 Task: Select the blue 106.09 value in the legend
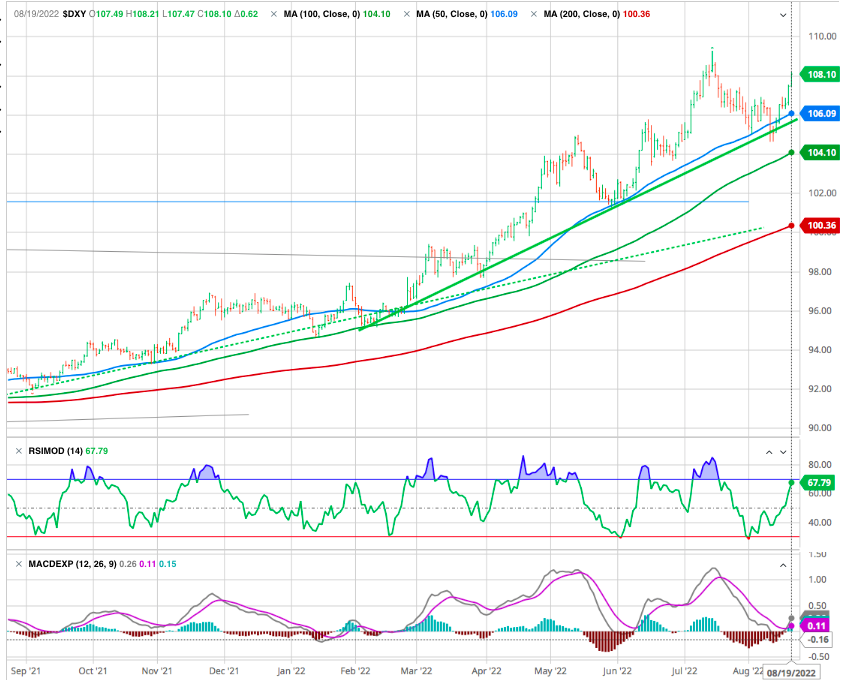[504, 14]
